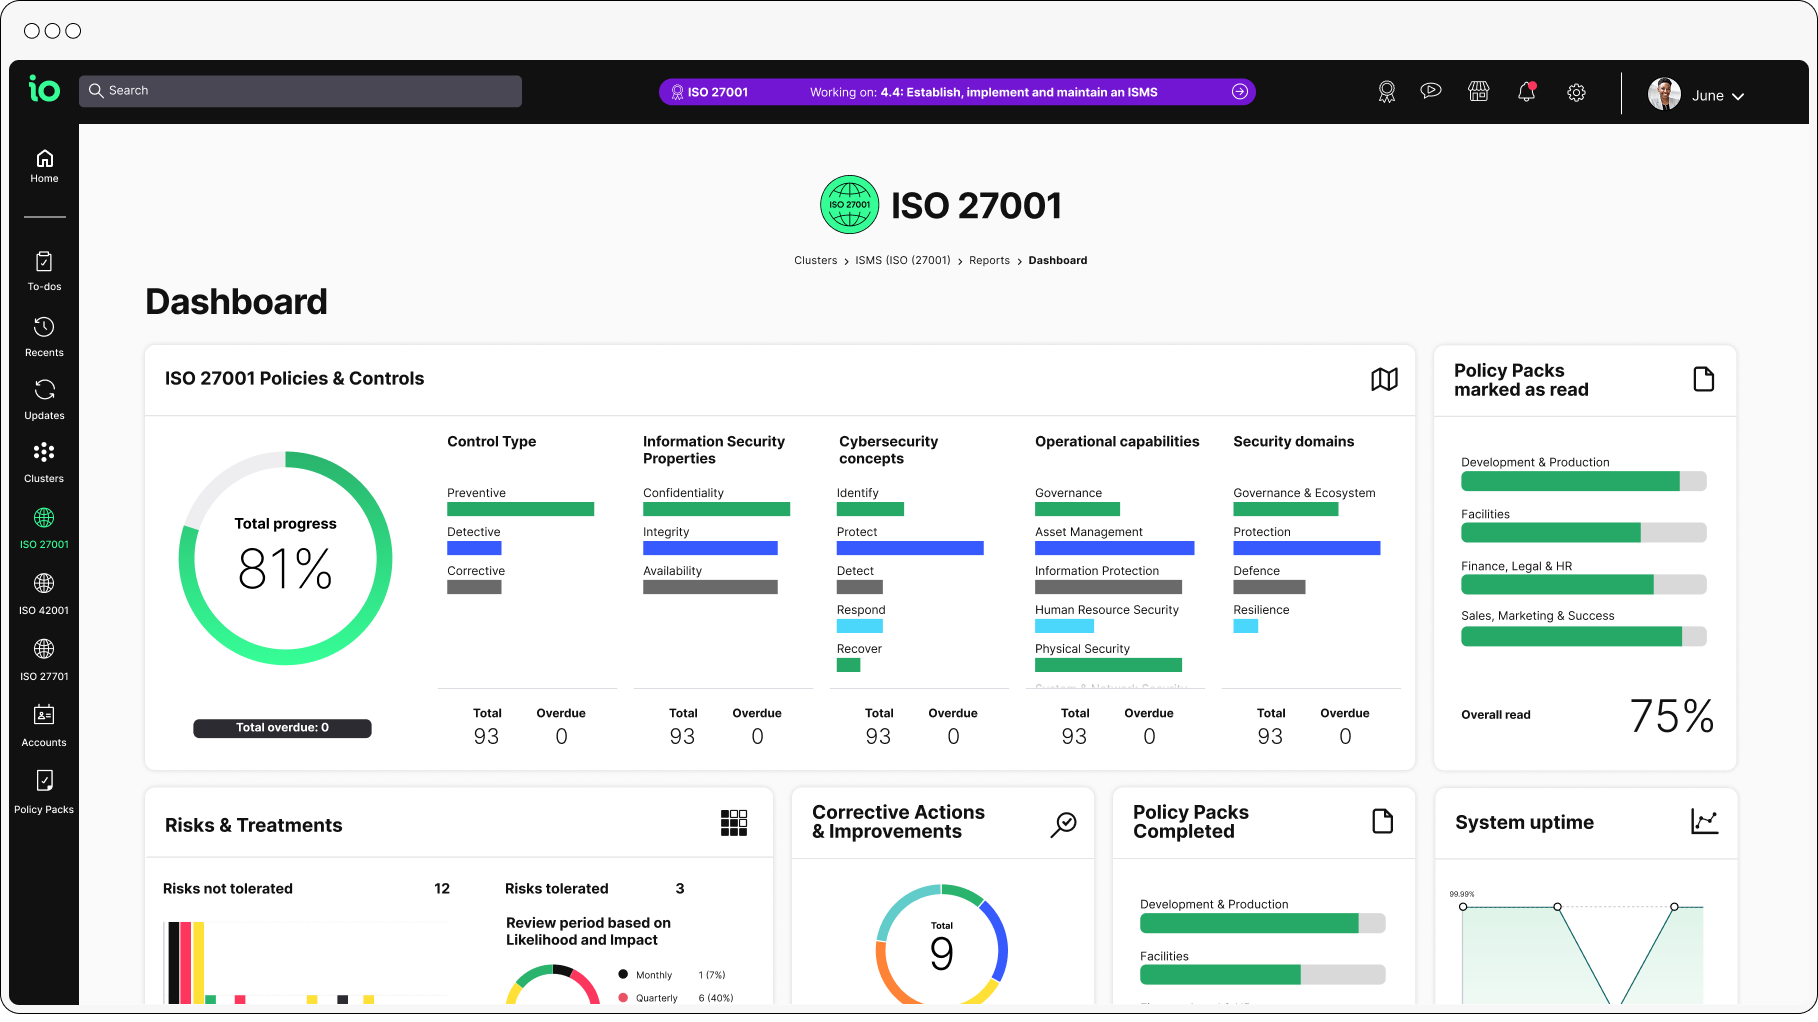
Task: Select Recents from the sidebar
Action: (44, 333)
